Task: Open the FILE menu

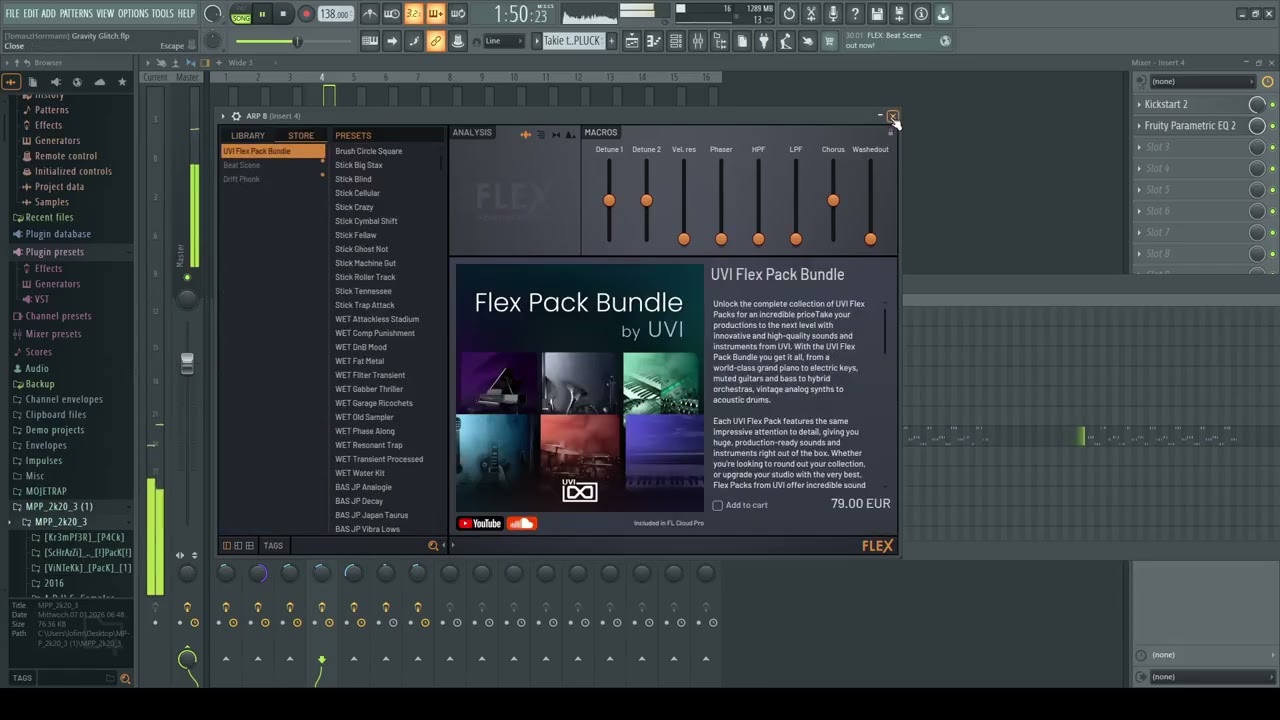Action: (12, 14)
